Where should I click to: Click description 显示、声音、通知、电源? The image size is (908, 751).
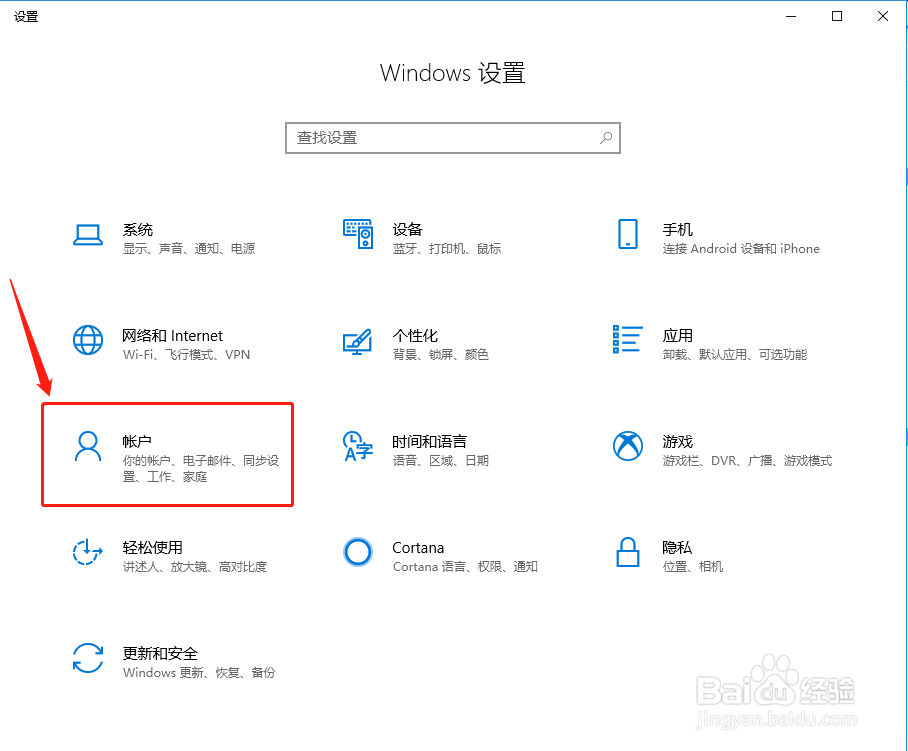(x=189, y=249)
